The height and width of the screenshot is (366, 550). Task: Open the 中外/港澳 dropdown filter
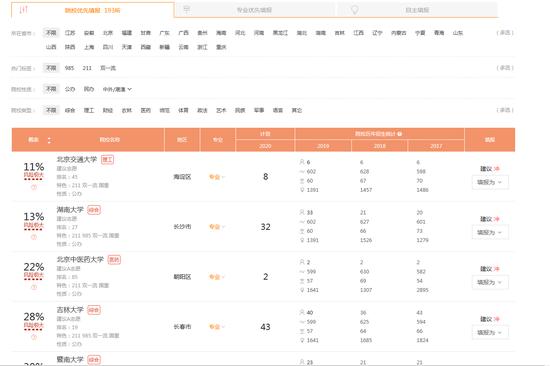(117, 89)
